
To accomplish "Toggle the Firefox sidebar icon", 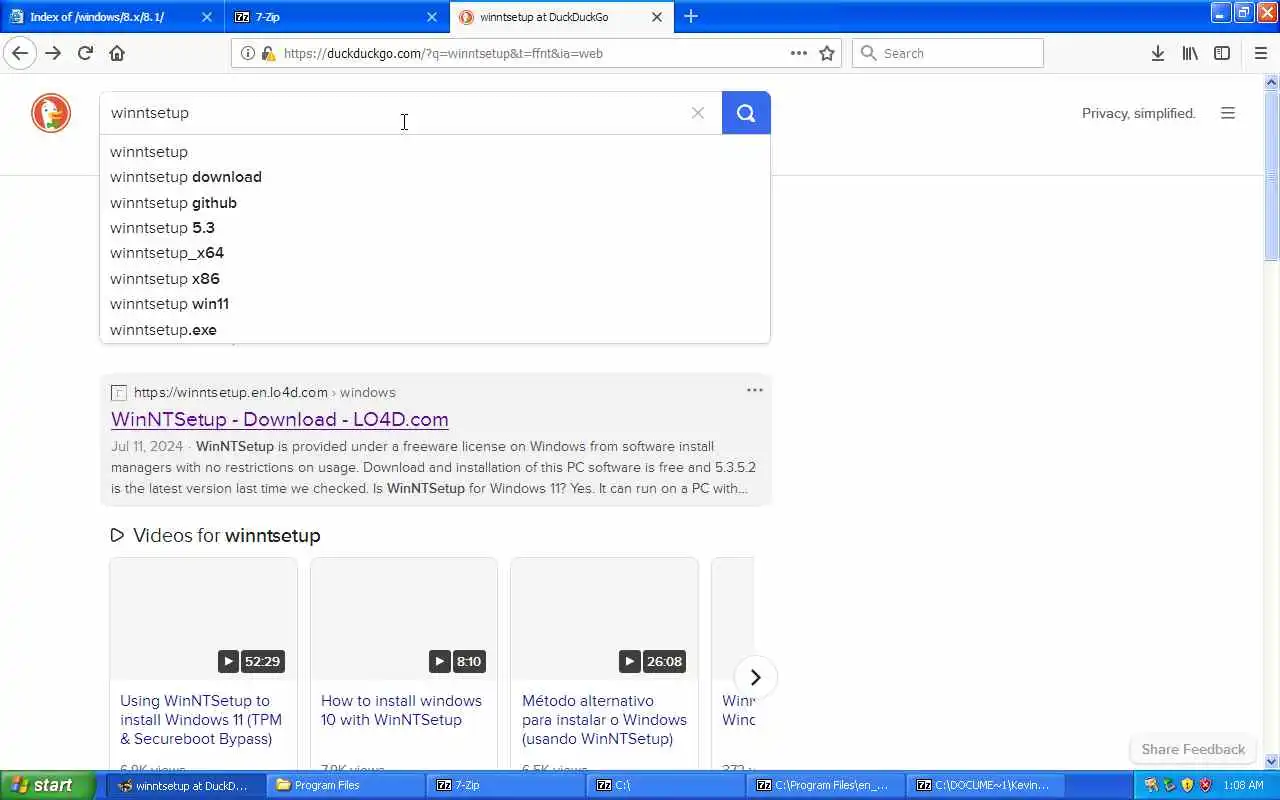I will coord(1222,53).
